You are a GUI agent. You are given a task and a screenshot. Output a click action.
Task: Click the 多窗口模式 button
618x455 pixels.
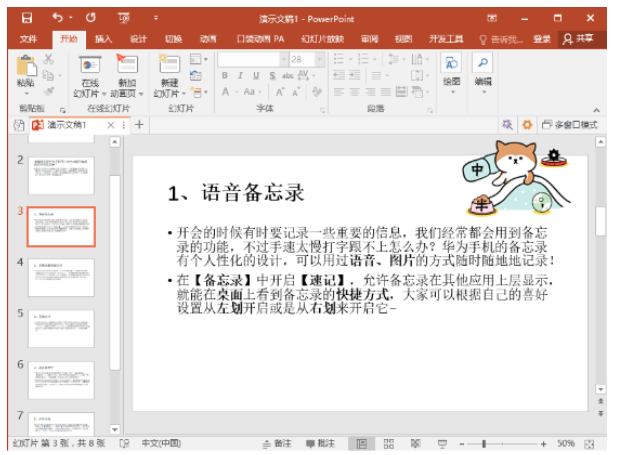click(x=570, y=125)
